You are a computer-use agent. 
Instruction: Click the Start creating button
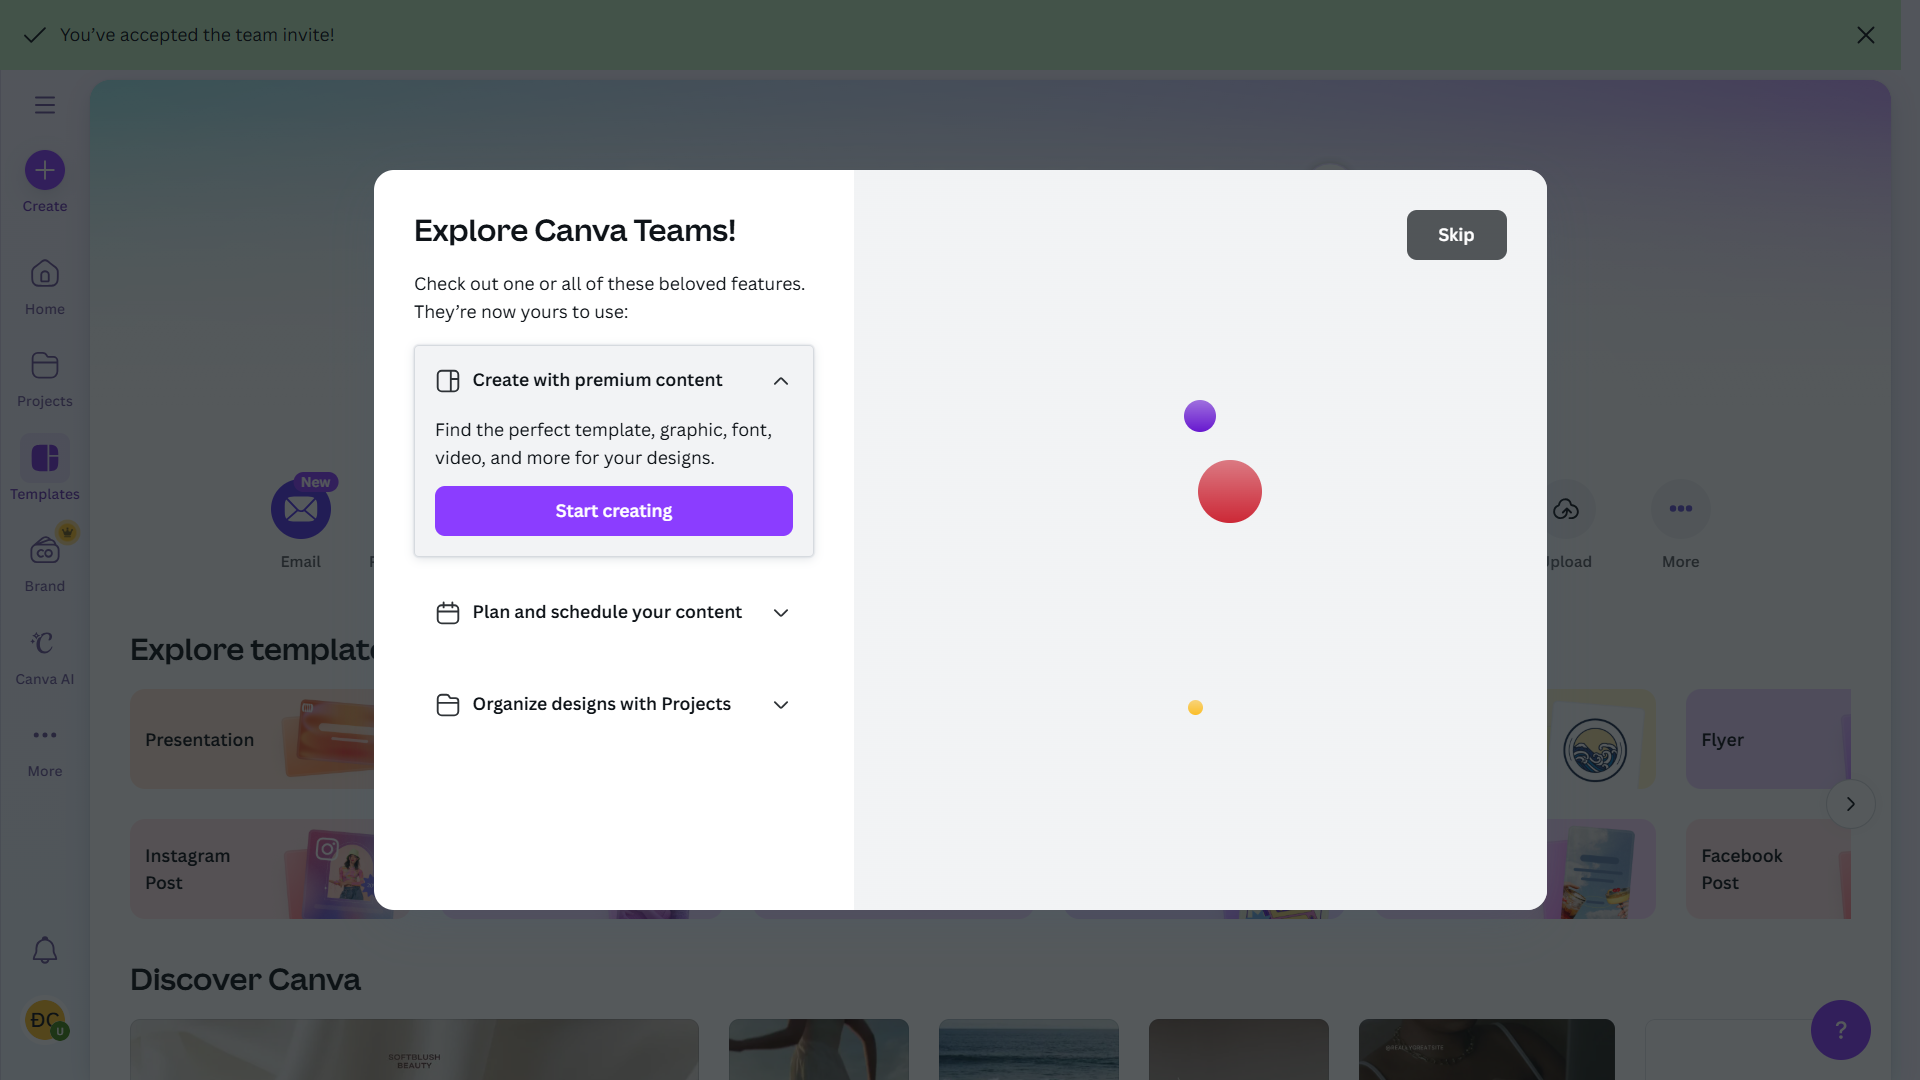pyautogui.click(x=613, y=511)
